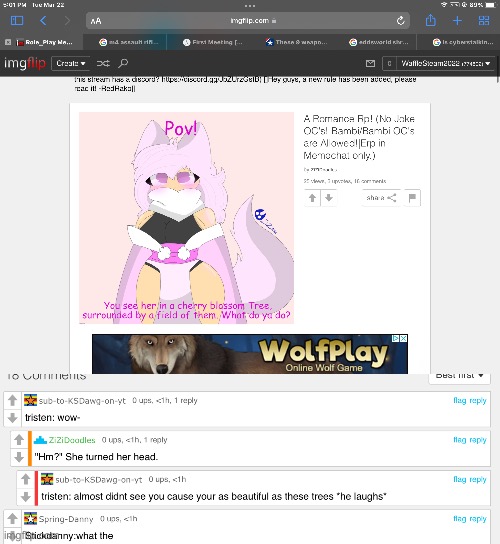Open the Safari share sheet icon
The height and width of the screenshot is (544, 500).
click(x=431, y=20)
